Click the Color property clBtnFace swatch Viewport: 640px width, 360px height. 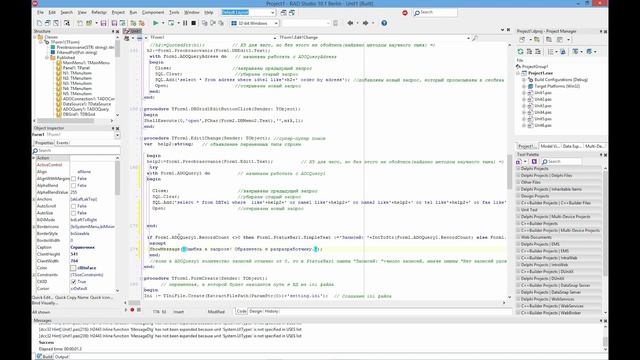tap(73, 268)
